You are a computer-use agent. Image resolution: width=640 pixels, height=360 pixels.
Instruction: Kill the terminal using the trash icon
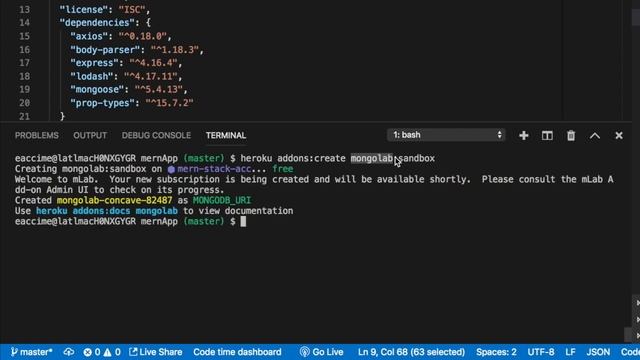571,136
